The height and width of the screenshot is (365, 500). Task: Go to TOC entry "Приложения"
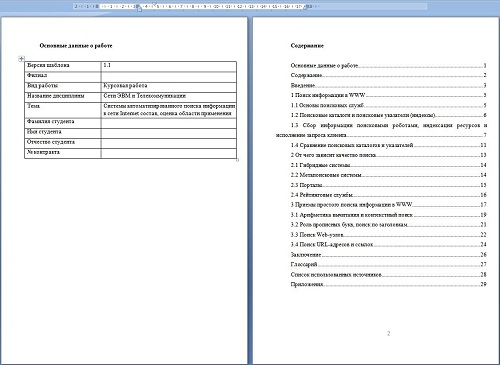[x=388, y=284]
